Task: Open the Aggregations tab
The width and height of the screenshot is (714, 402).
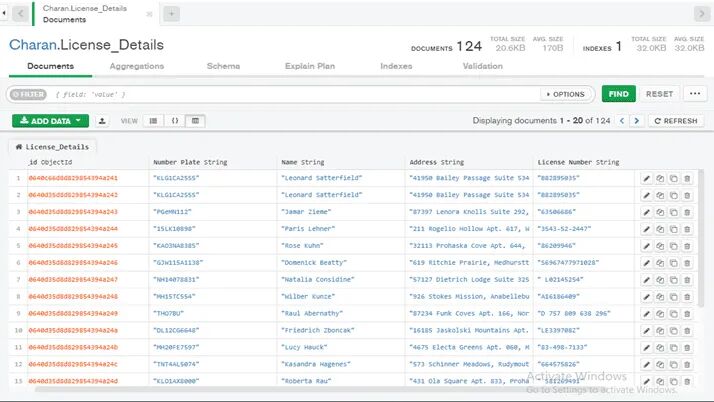Action: [137, 66]
